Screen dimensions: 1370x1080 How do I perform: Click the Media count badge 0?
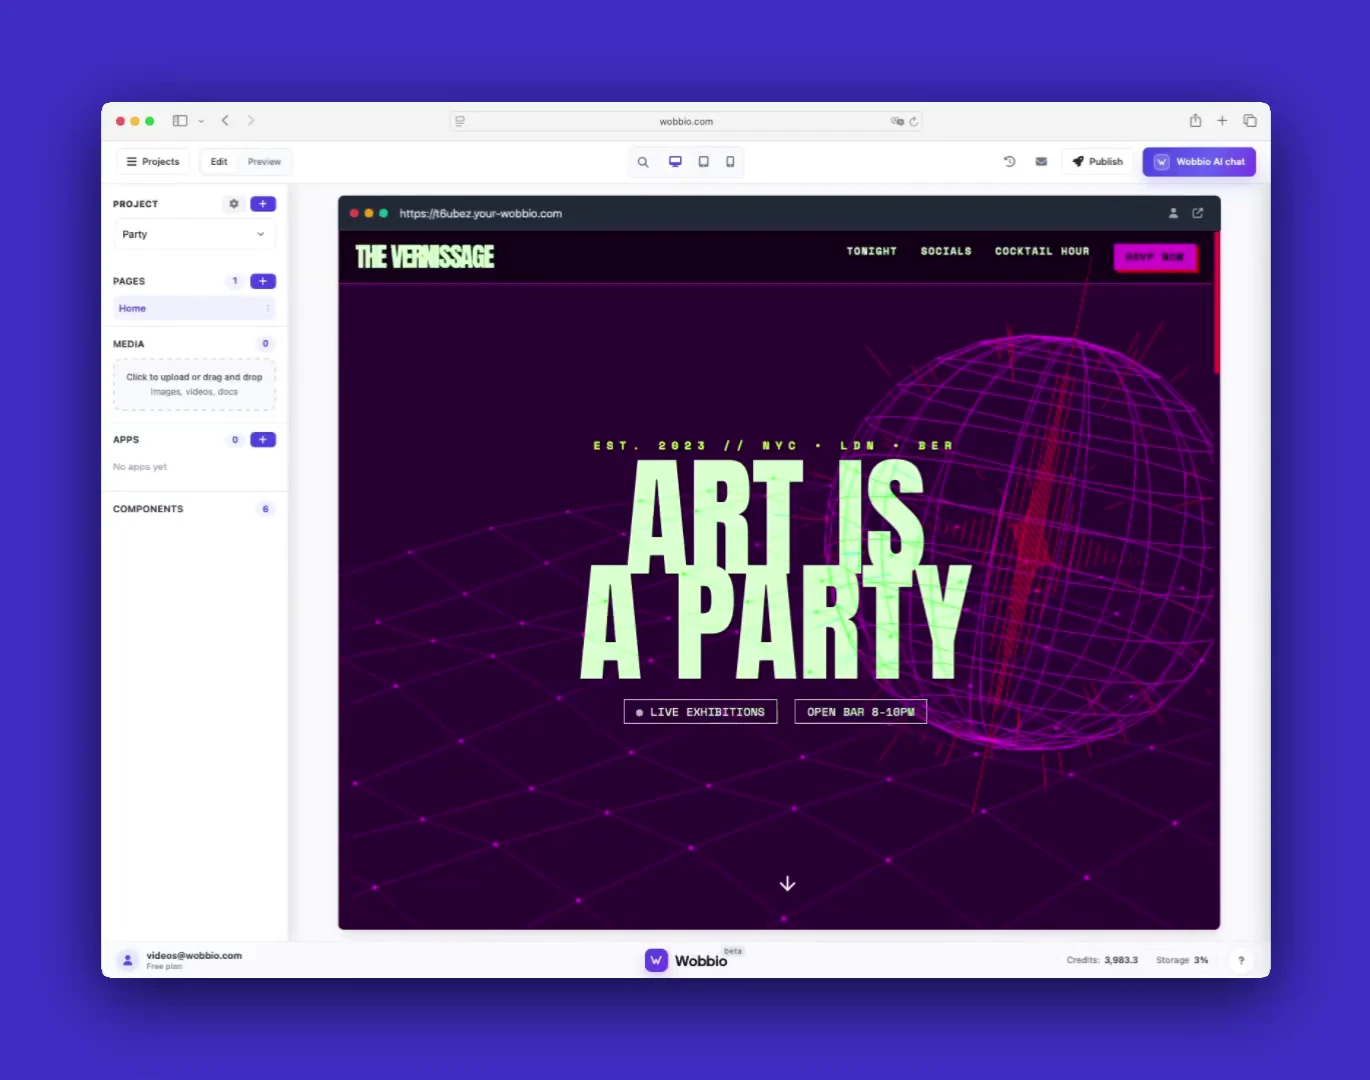pos(265,344)
